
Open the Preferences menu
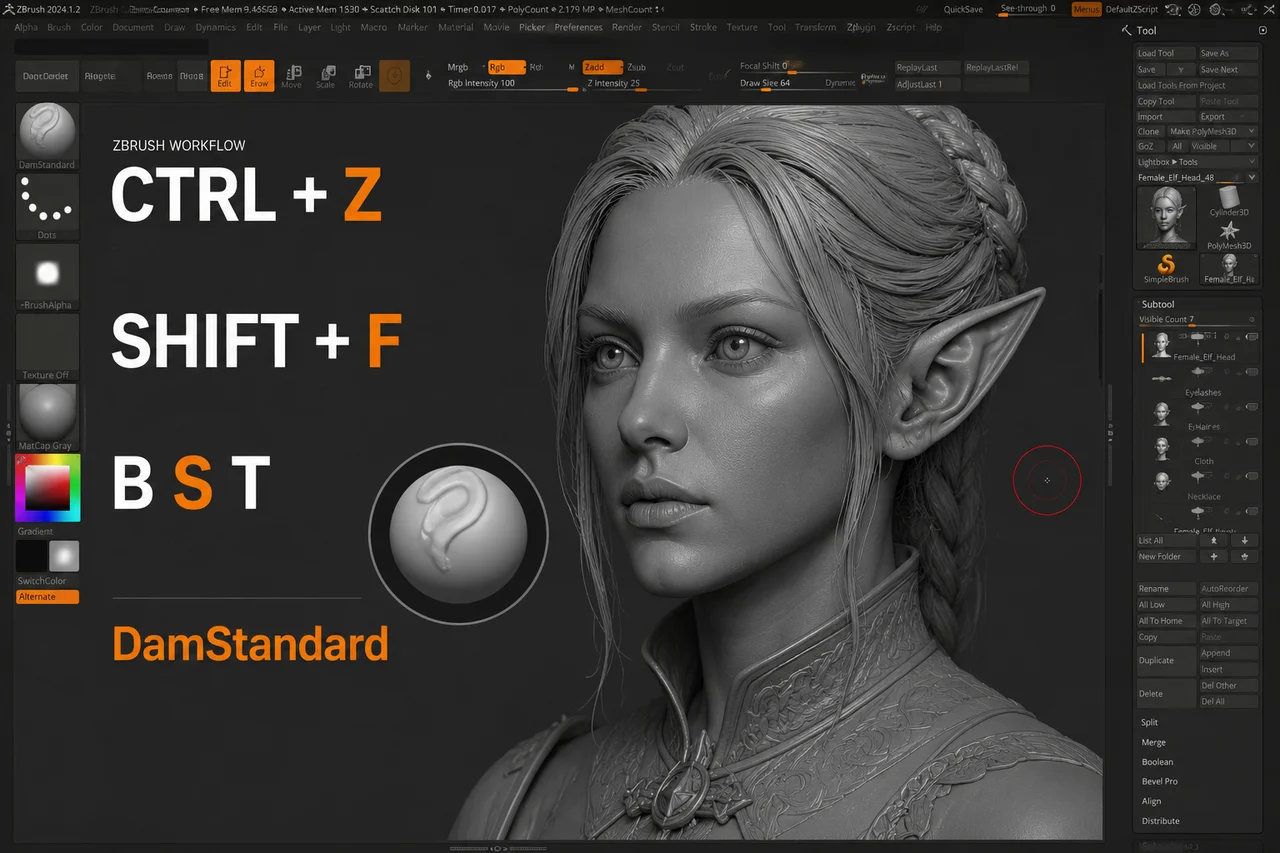tap(578, 27)
